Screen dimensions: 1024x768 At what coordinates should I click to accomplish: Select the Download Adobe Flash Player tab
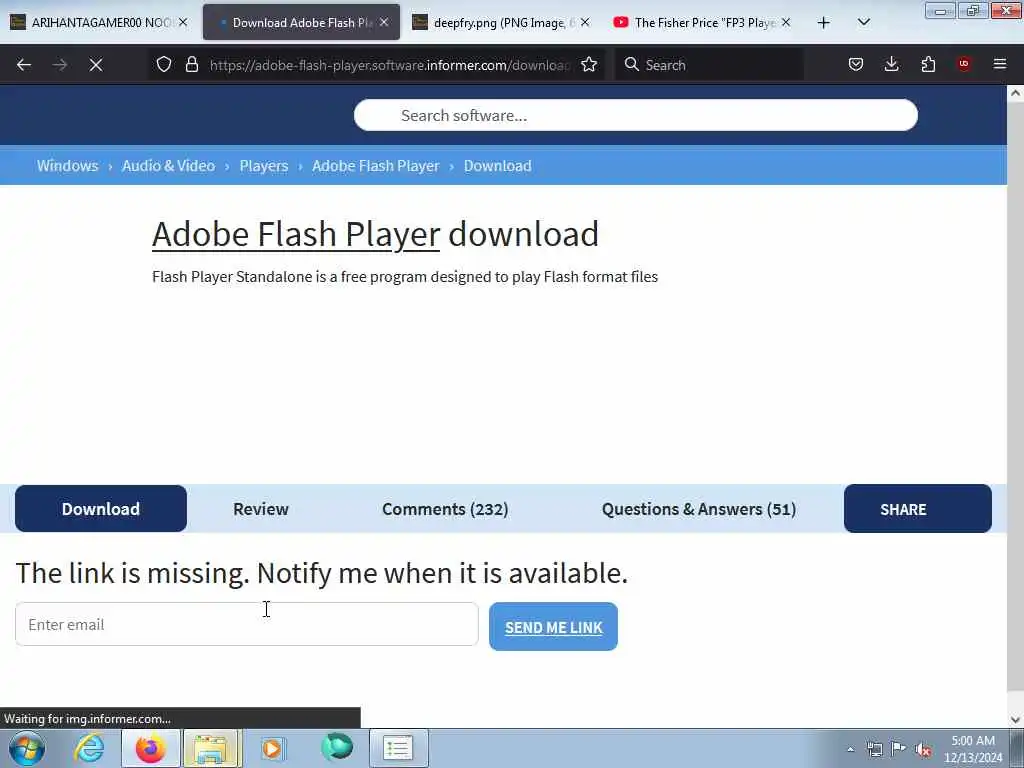(301, 22)
